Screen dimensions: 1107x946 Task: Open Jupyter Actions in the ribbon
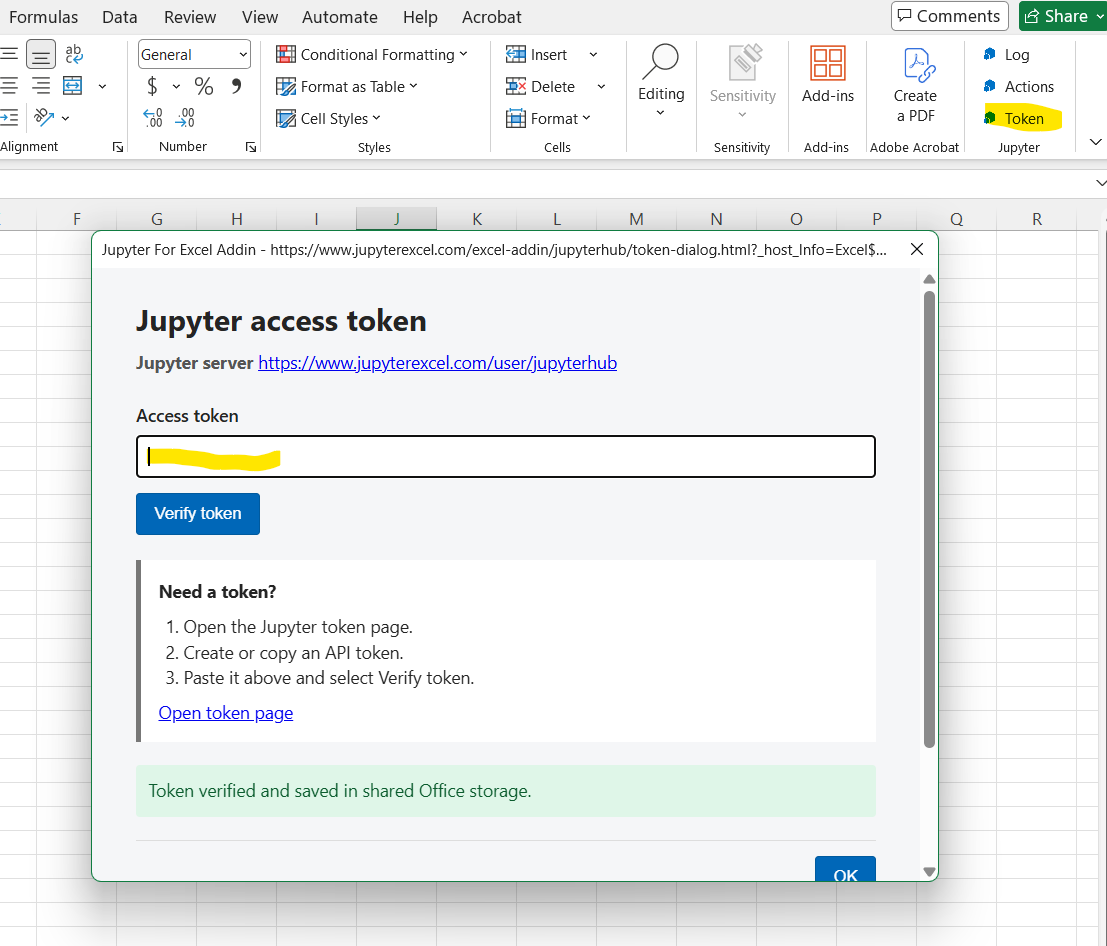coord(1018,86)
